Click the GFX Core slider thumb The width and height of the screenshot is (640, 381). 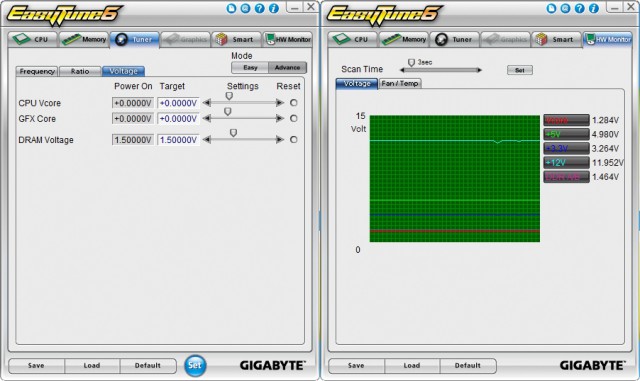point(228,111)
